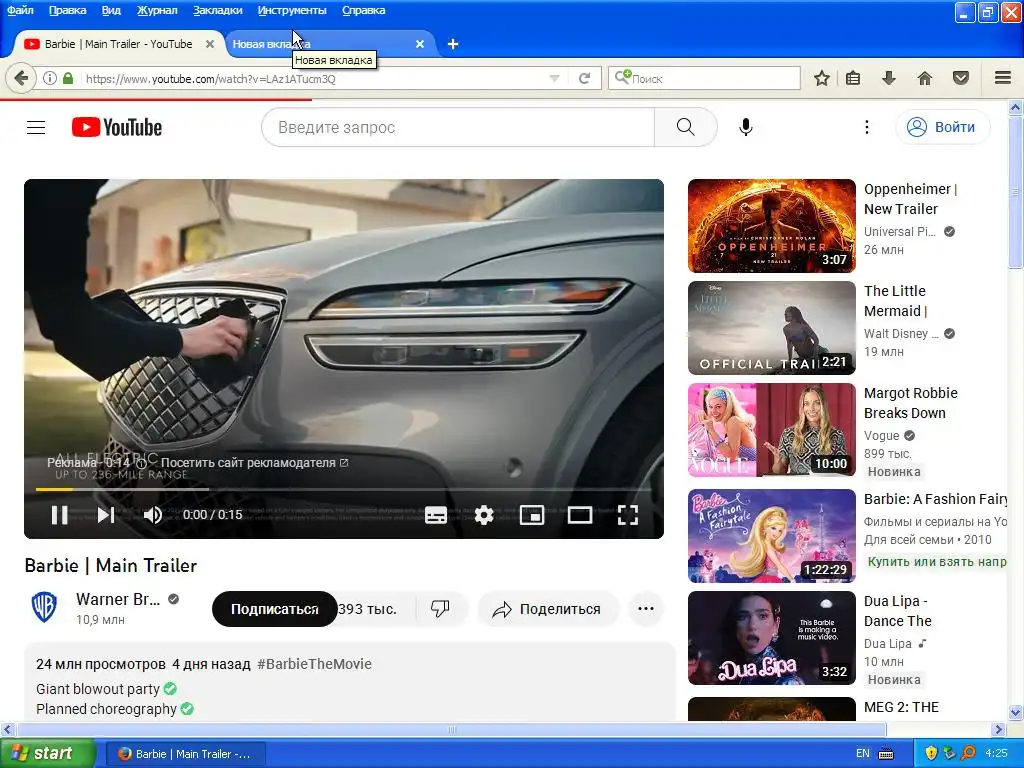
Task: Open the Windows start menu
Action: pyautogui.click(x=46, y=754)
